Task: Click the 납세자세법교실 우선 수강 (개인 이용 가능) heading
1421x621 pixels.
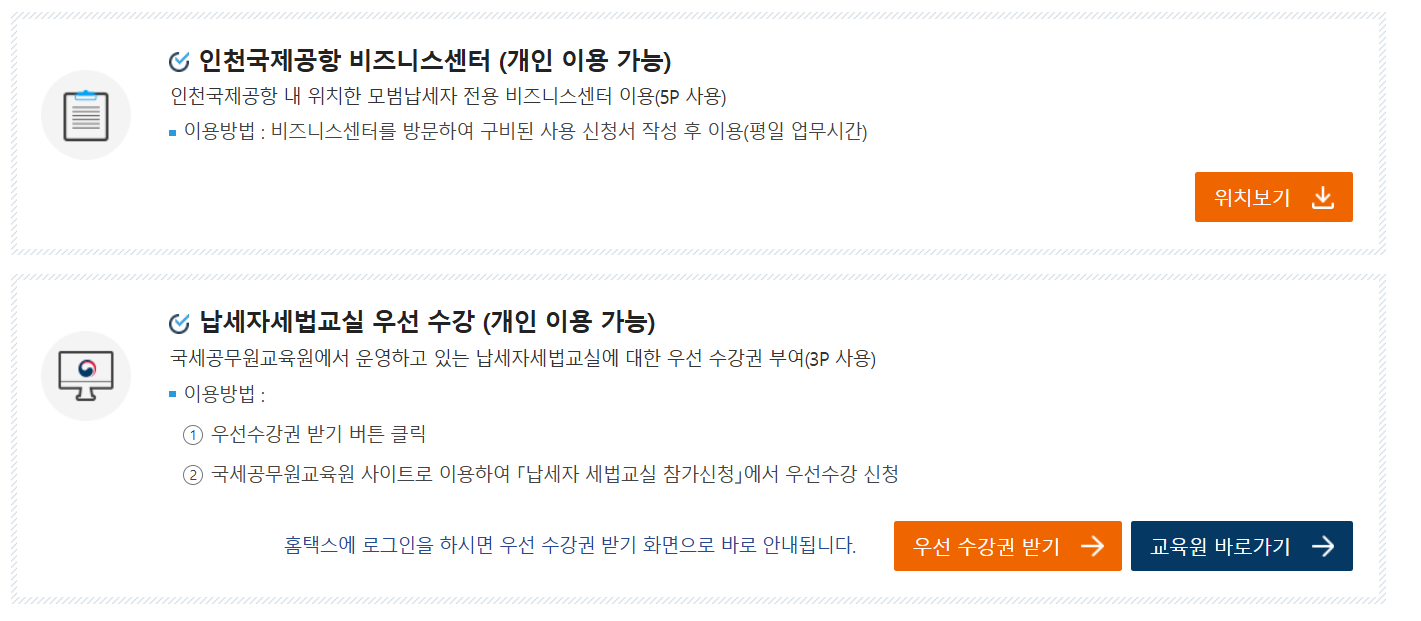Action: click(x=427, y=322)
